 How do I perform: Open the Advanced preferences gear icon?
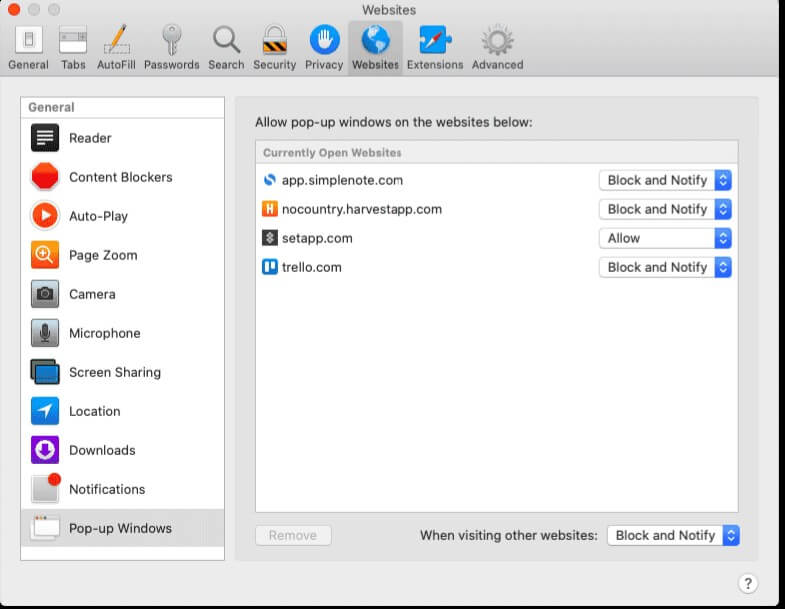click(497, 47)
